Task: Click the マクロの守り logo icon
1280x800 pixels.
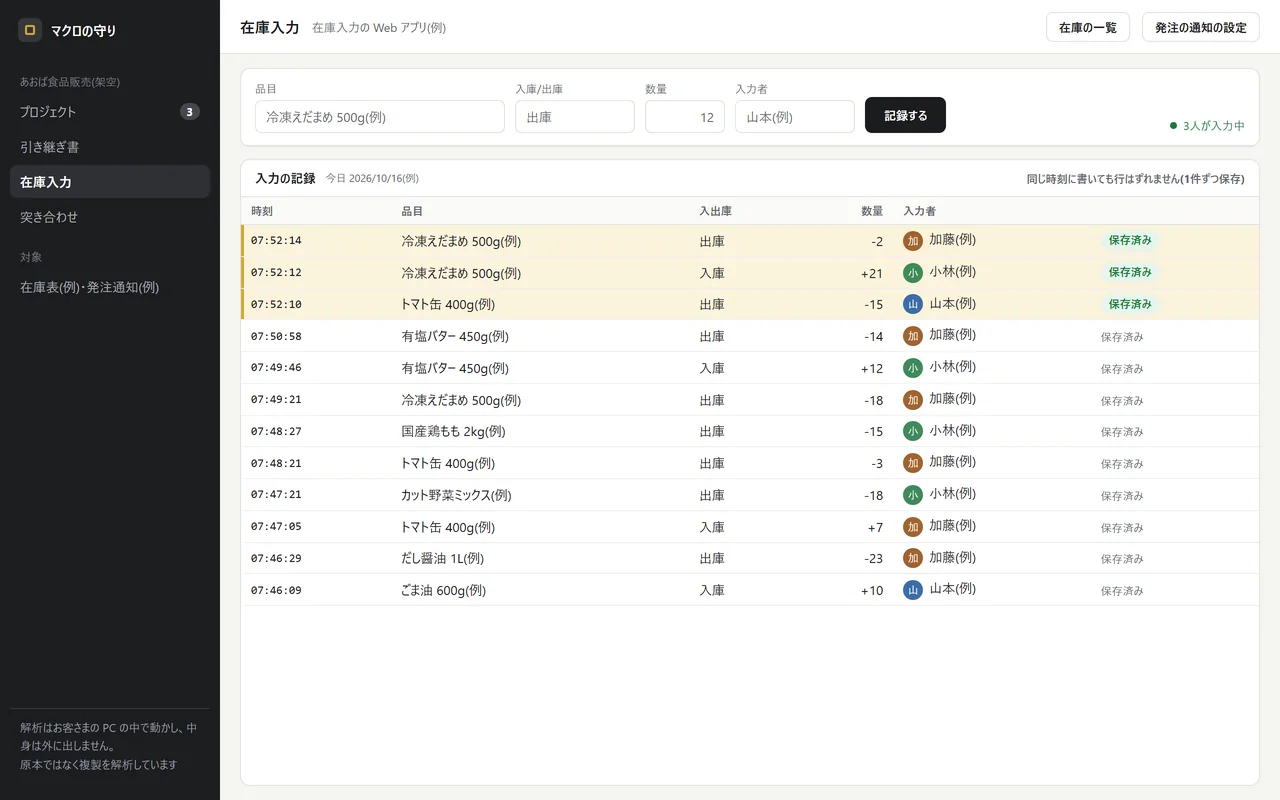Action: click(x=30, y=30)
